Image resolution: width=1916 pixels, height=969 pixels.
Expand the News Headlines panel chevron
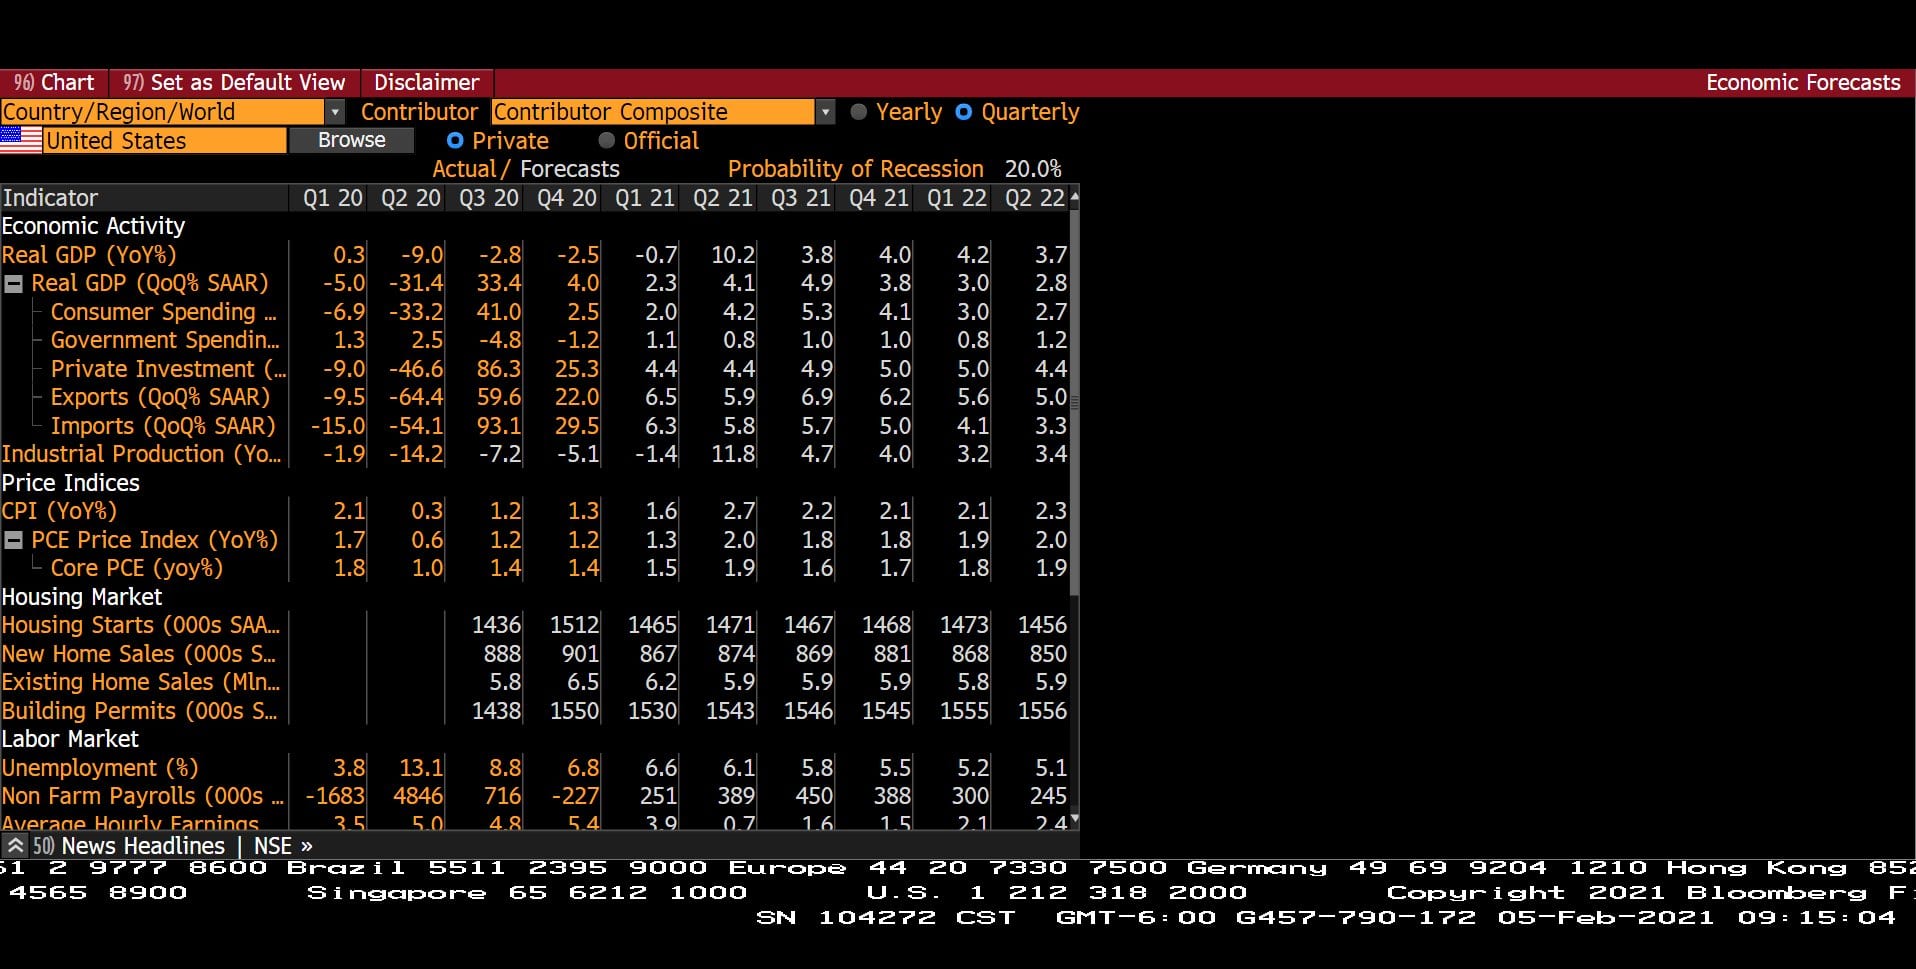tap(15, 846)
